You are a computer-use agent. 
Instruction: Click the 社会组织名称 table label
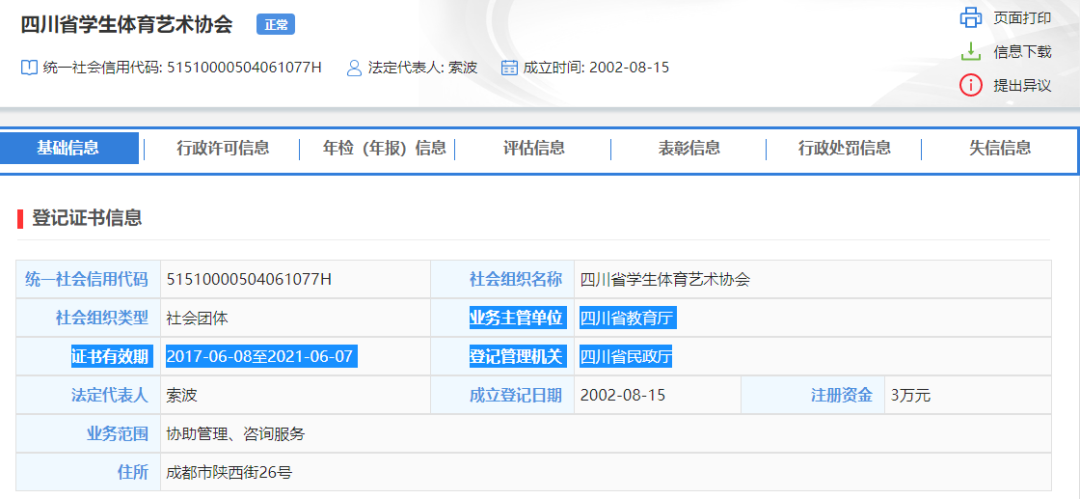pyautogui.click(x=516, y=279)
